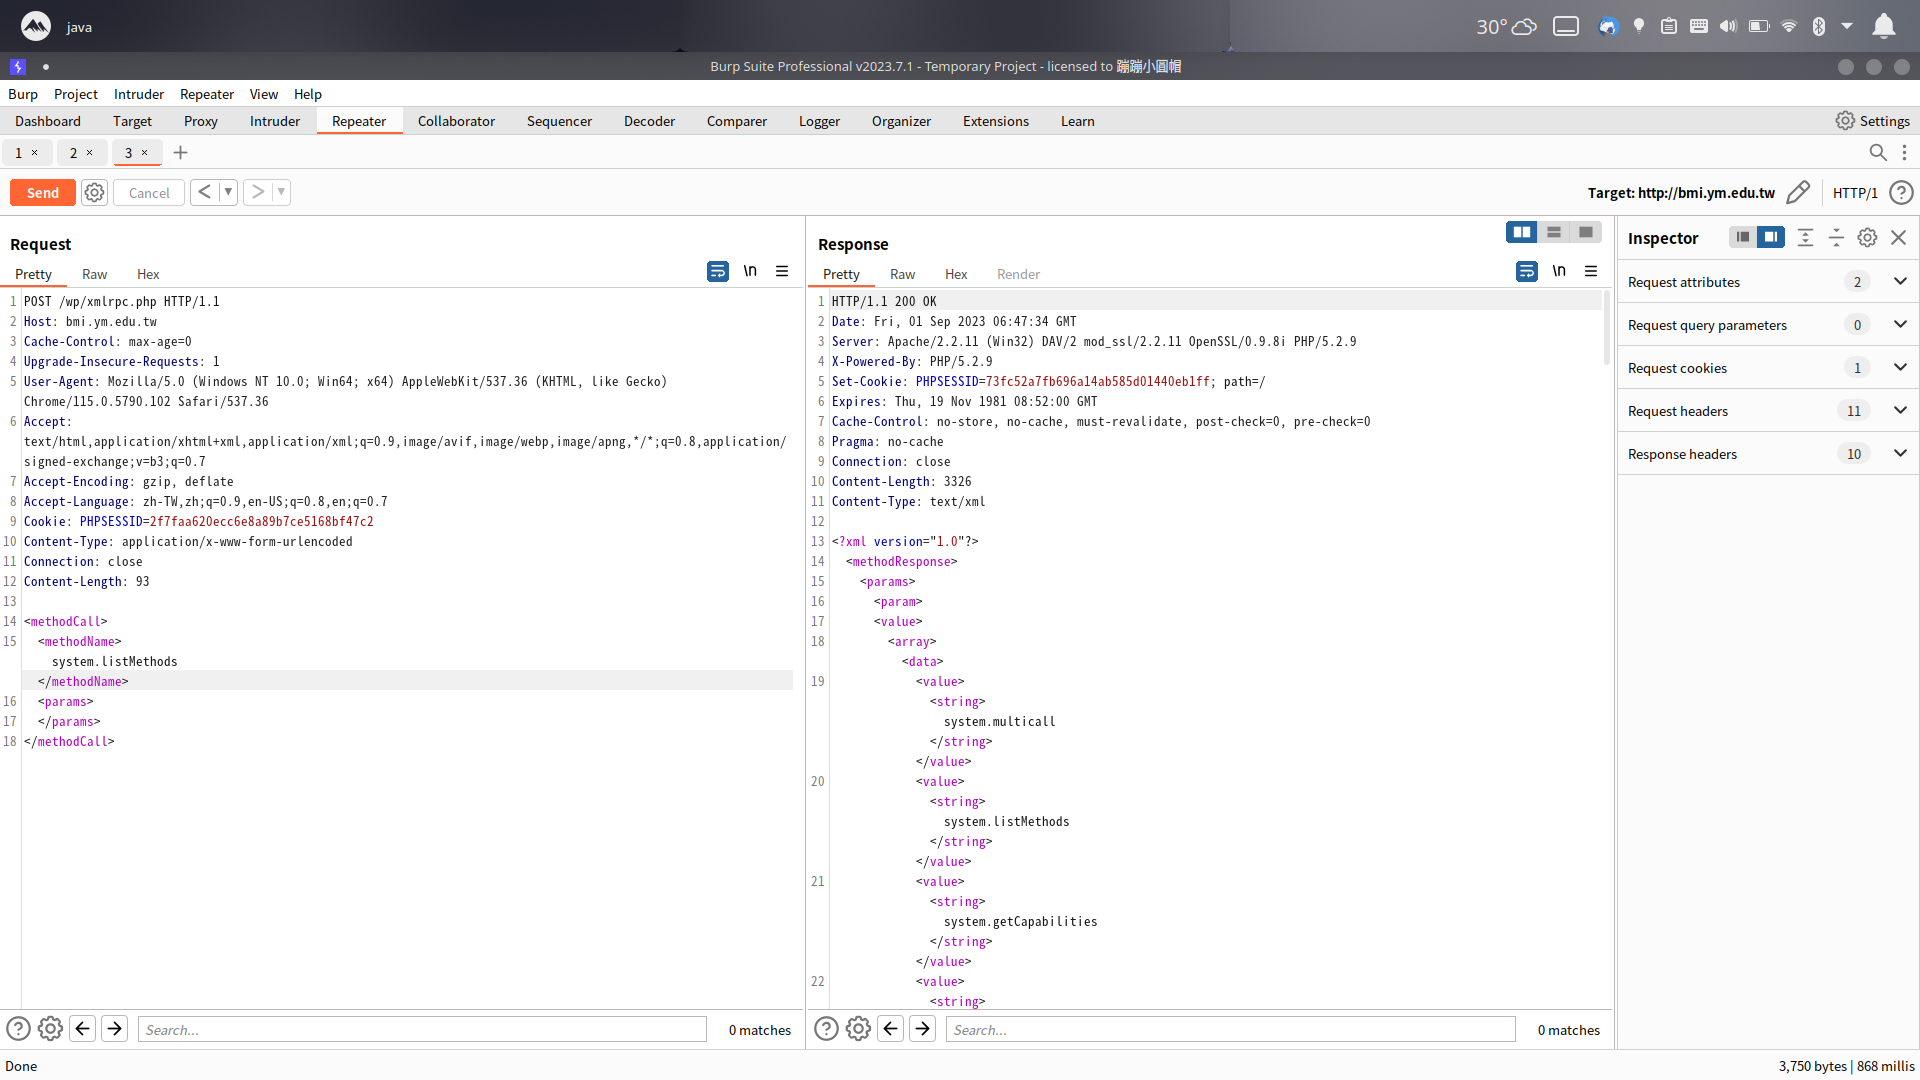Add a new Repeater tab

[180, 153]
